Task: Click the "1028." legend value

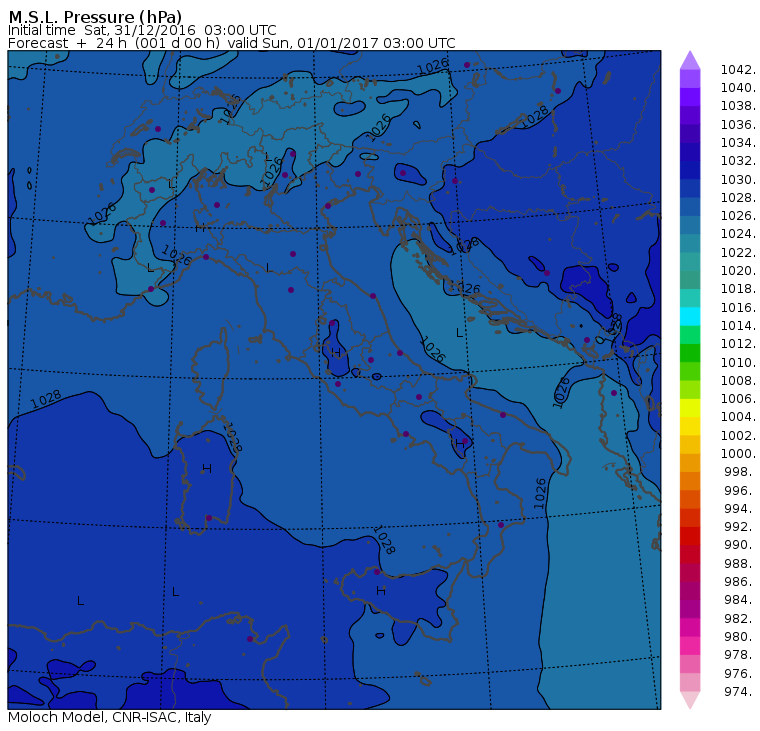Action: coord(738,198)
